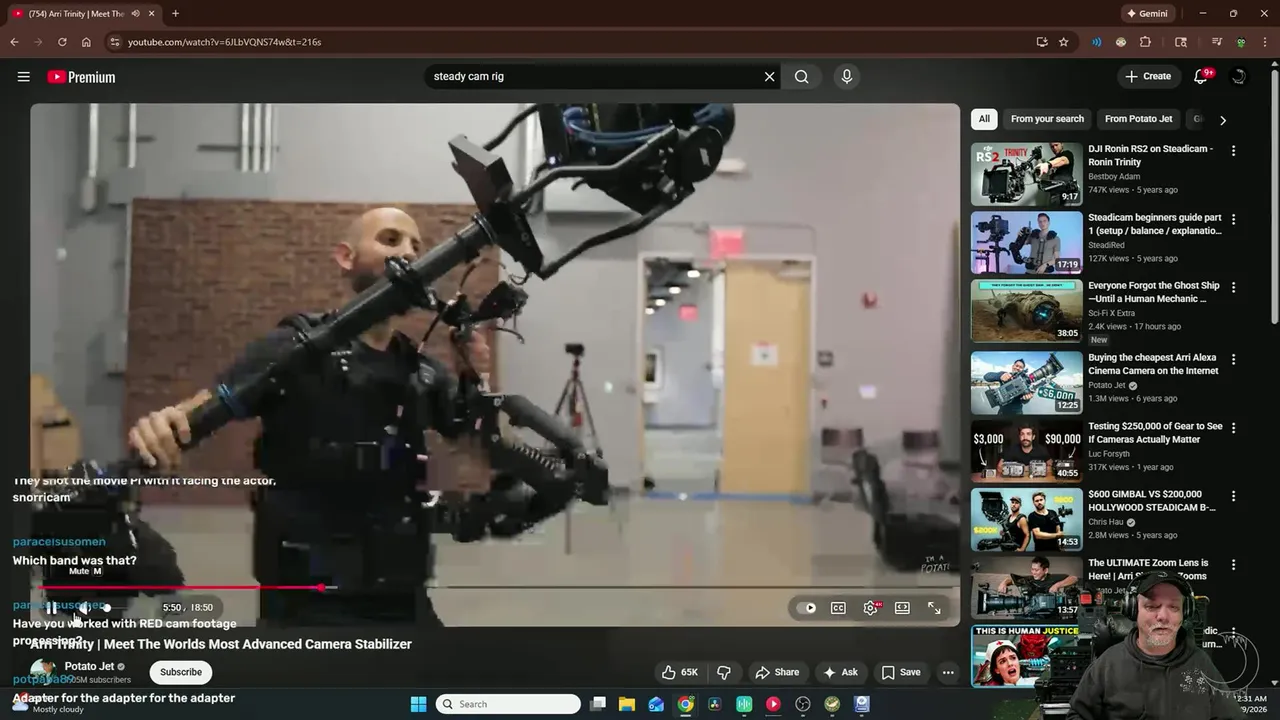This screenshot has width=1280, height=720.
Task: Dislike the video with thumbs down
Action: pos(724,672)
